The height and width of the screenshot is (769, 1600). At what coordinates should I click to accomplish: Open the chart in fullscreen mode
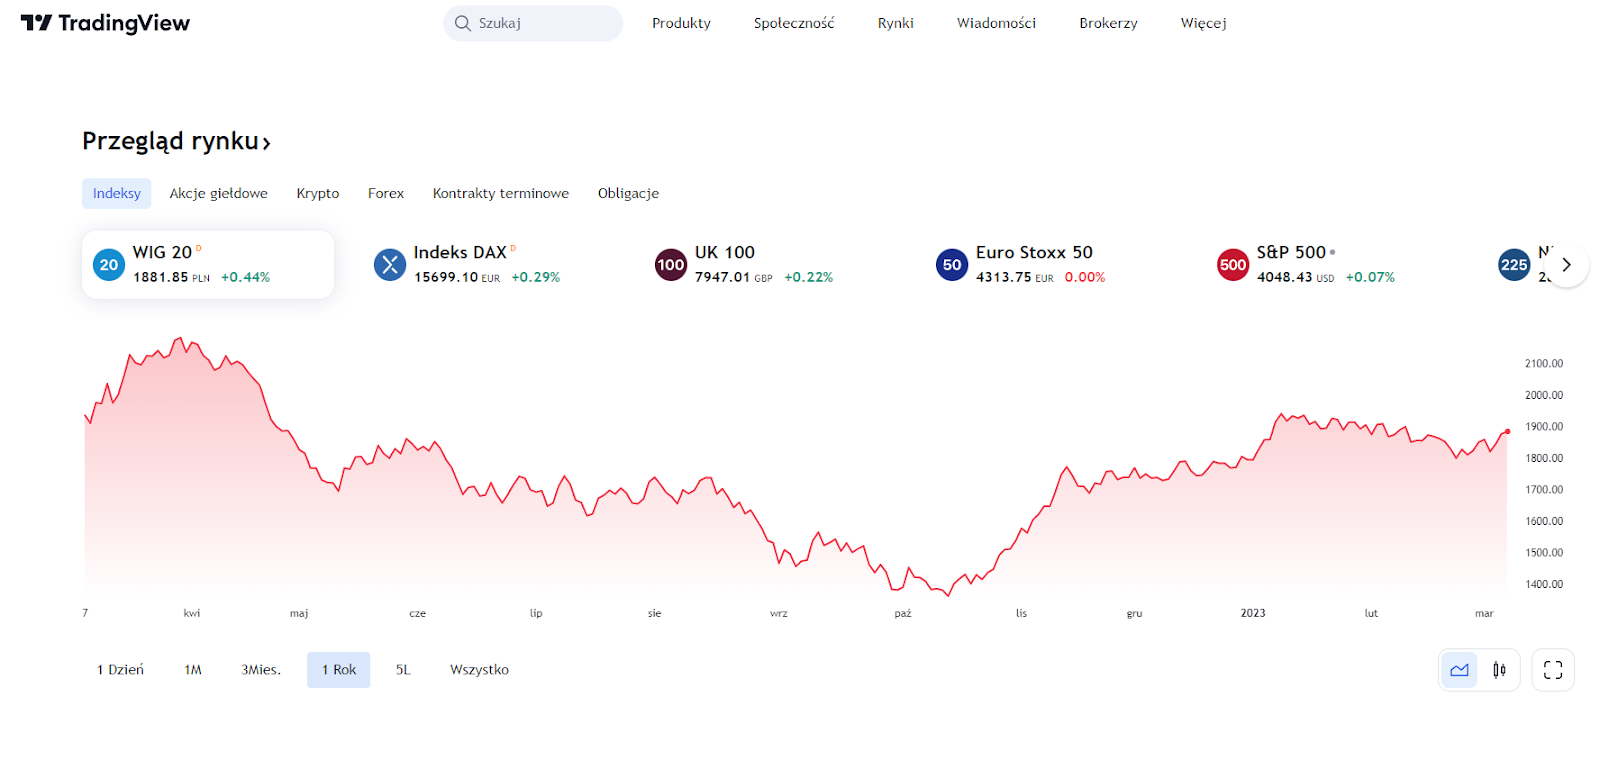(1553, 670)
